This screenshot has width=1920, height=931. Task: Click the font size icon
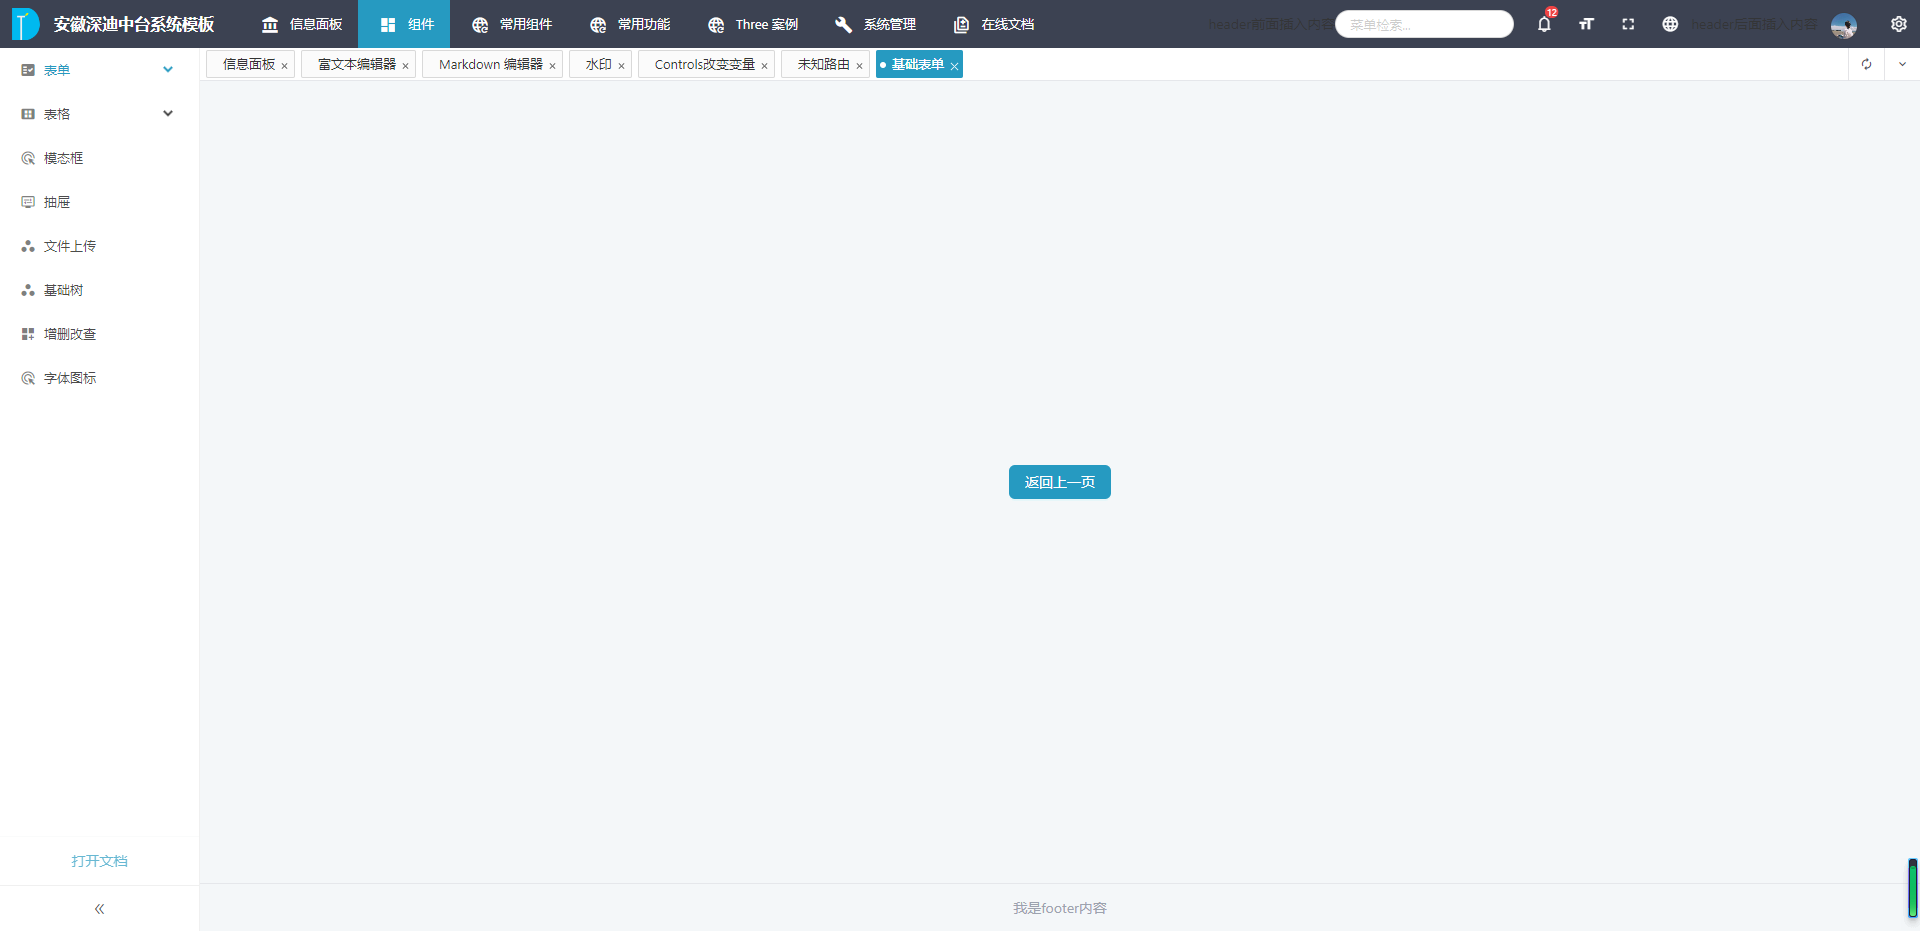point(1586,24)
